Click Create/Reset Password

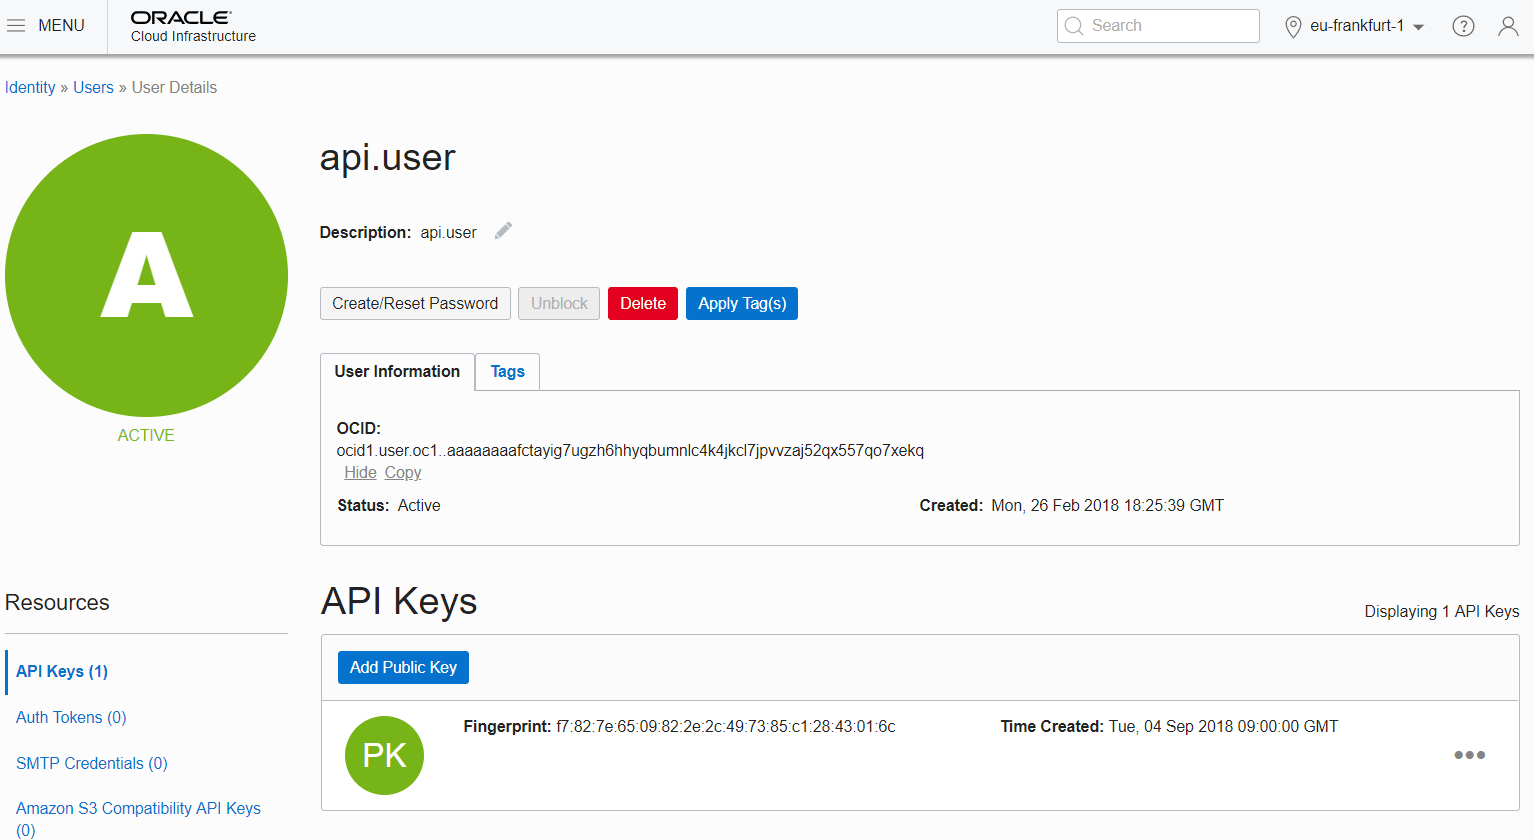(x=415, y=303)
